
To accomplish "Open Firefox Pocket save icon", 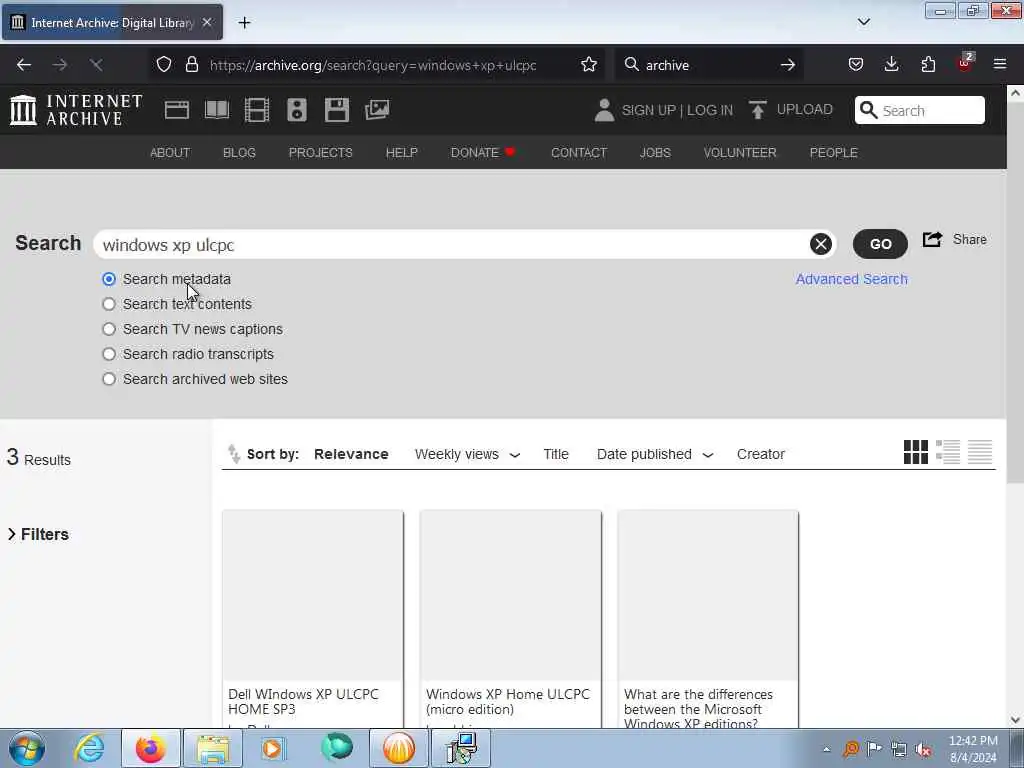I will (x=856, y=65).
